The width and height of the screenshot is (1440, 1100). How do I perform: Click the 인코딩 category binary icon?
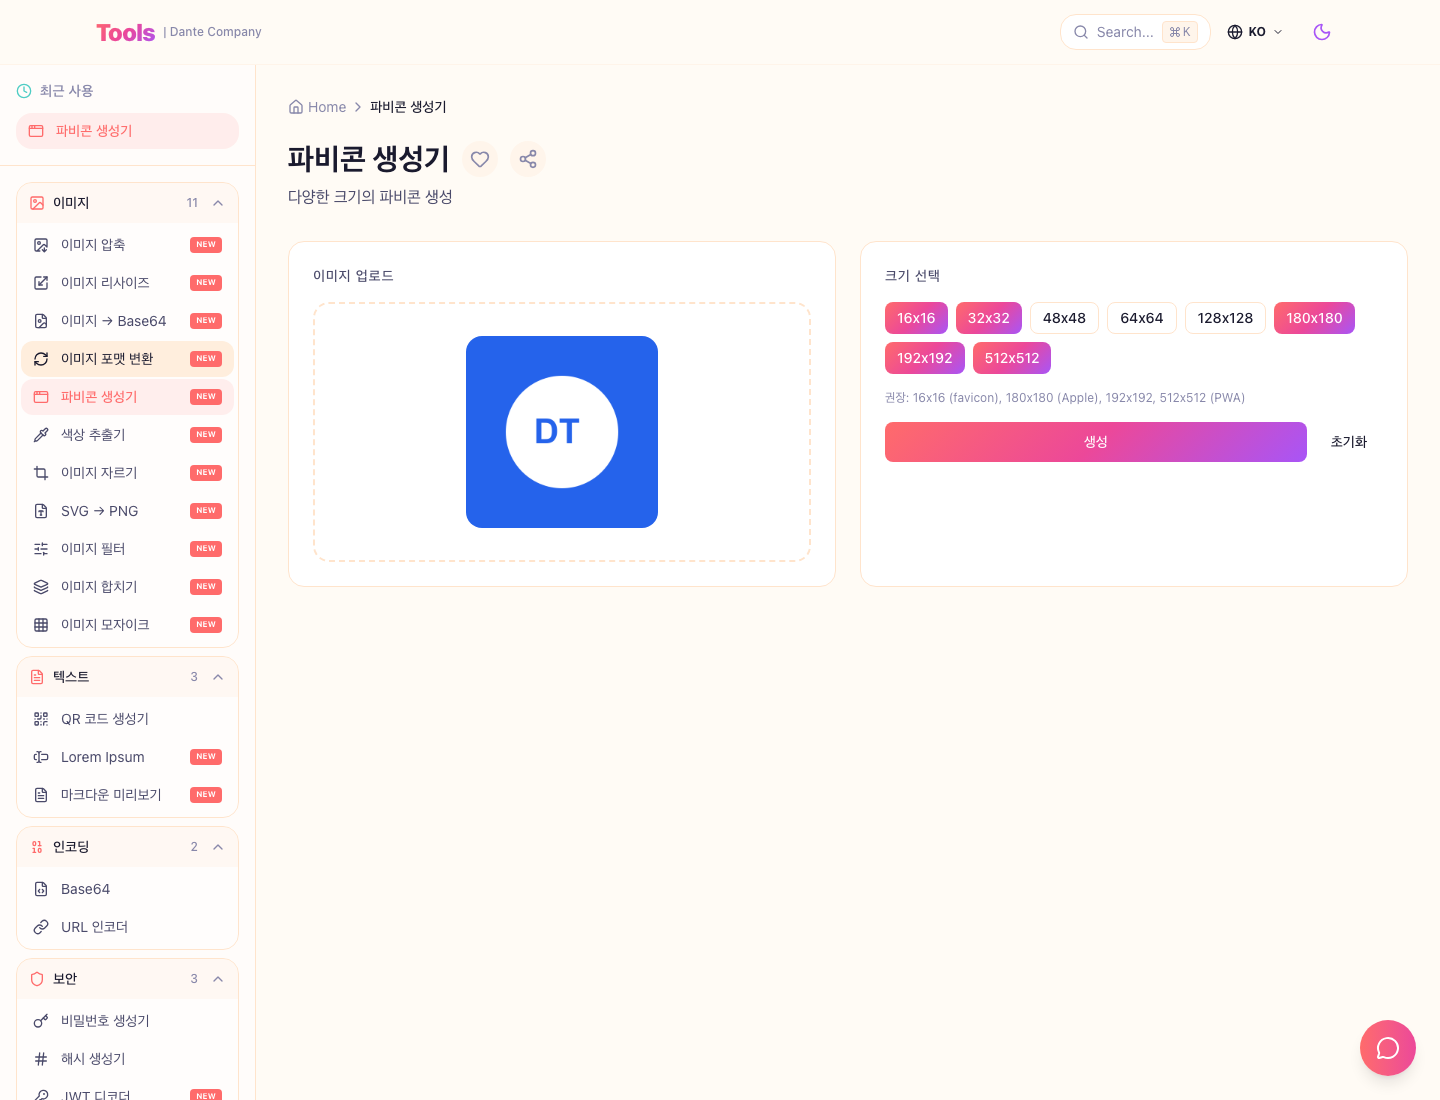(37, 847)
